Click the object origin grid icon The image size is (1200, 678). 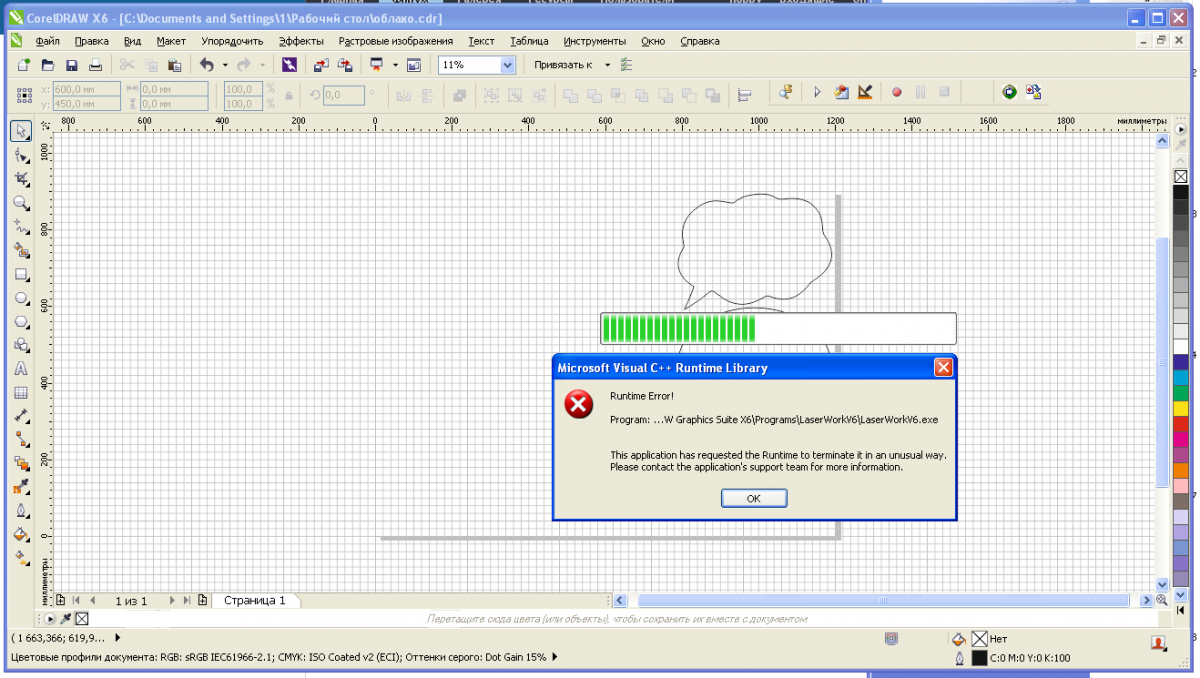25,96
